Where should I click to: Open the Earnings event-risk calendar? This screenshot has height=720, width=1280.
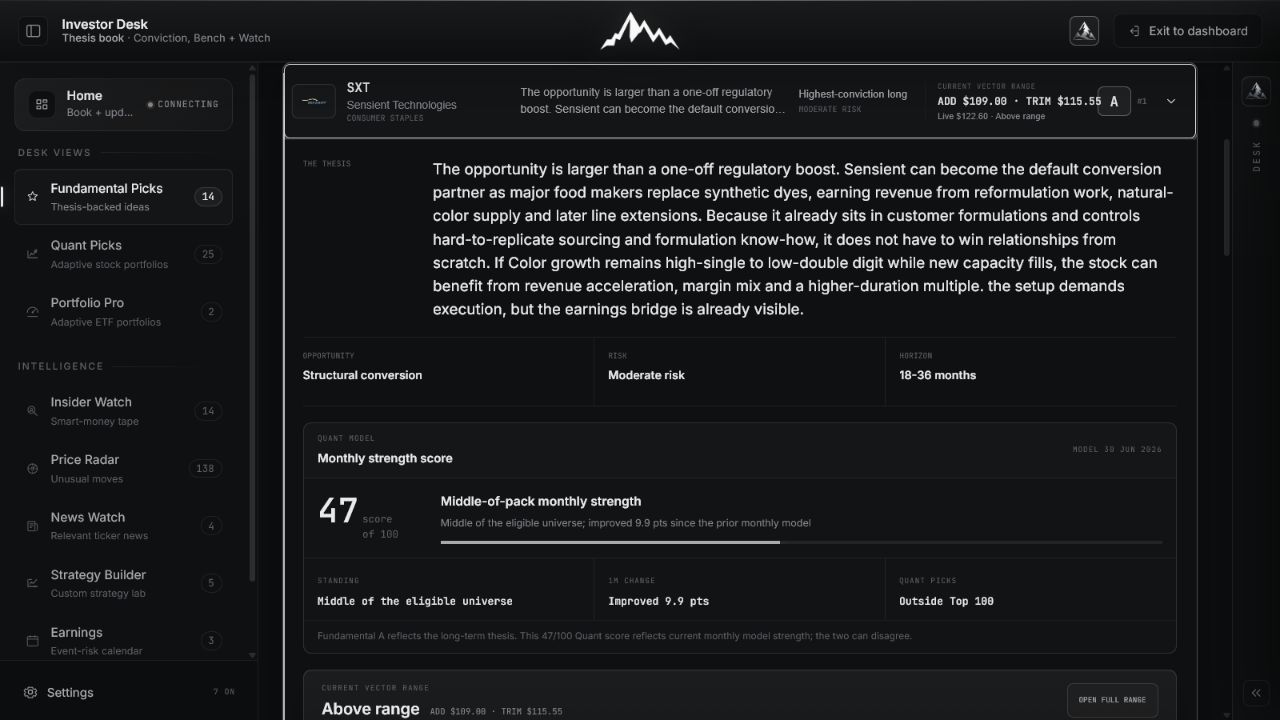(123, 641)
